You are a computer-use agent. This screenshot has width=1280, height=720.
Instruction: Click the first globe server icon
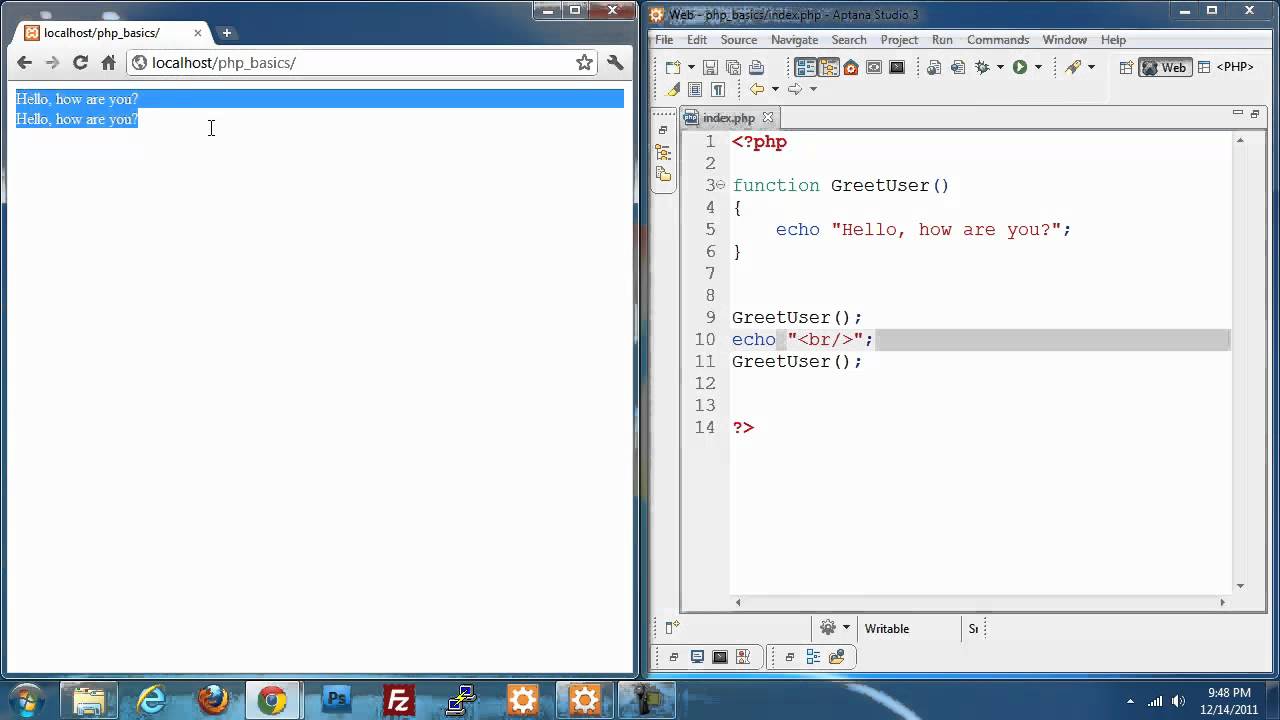934,68
